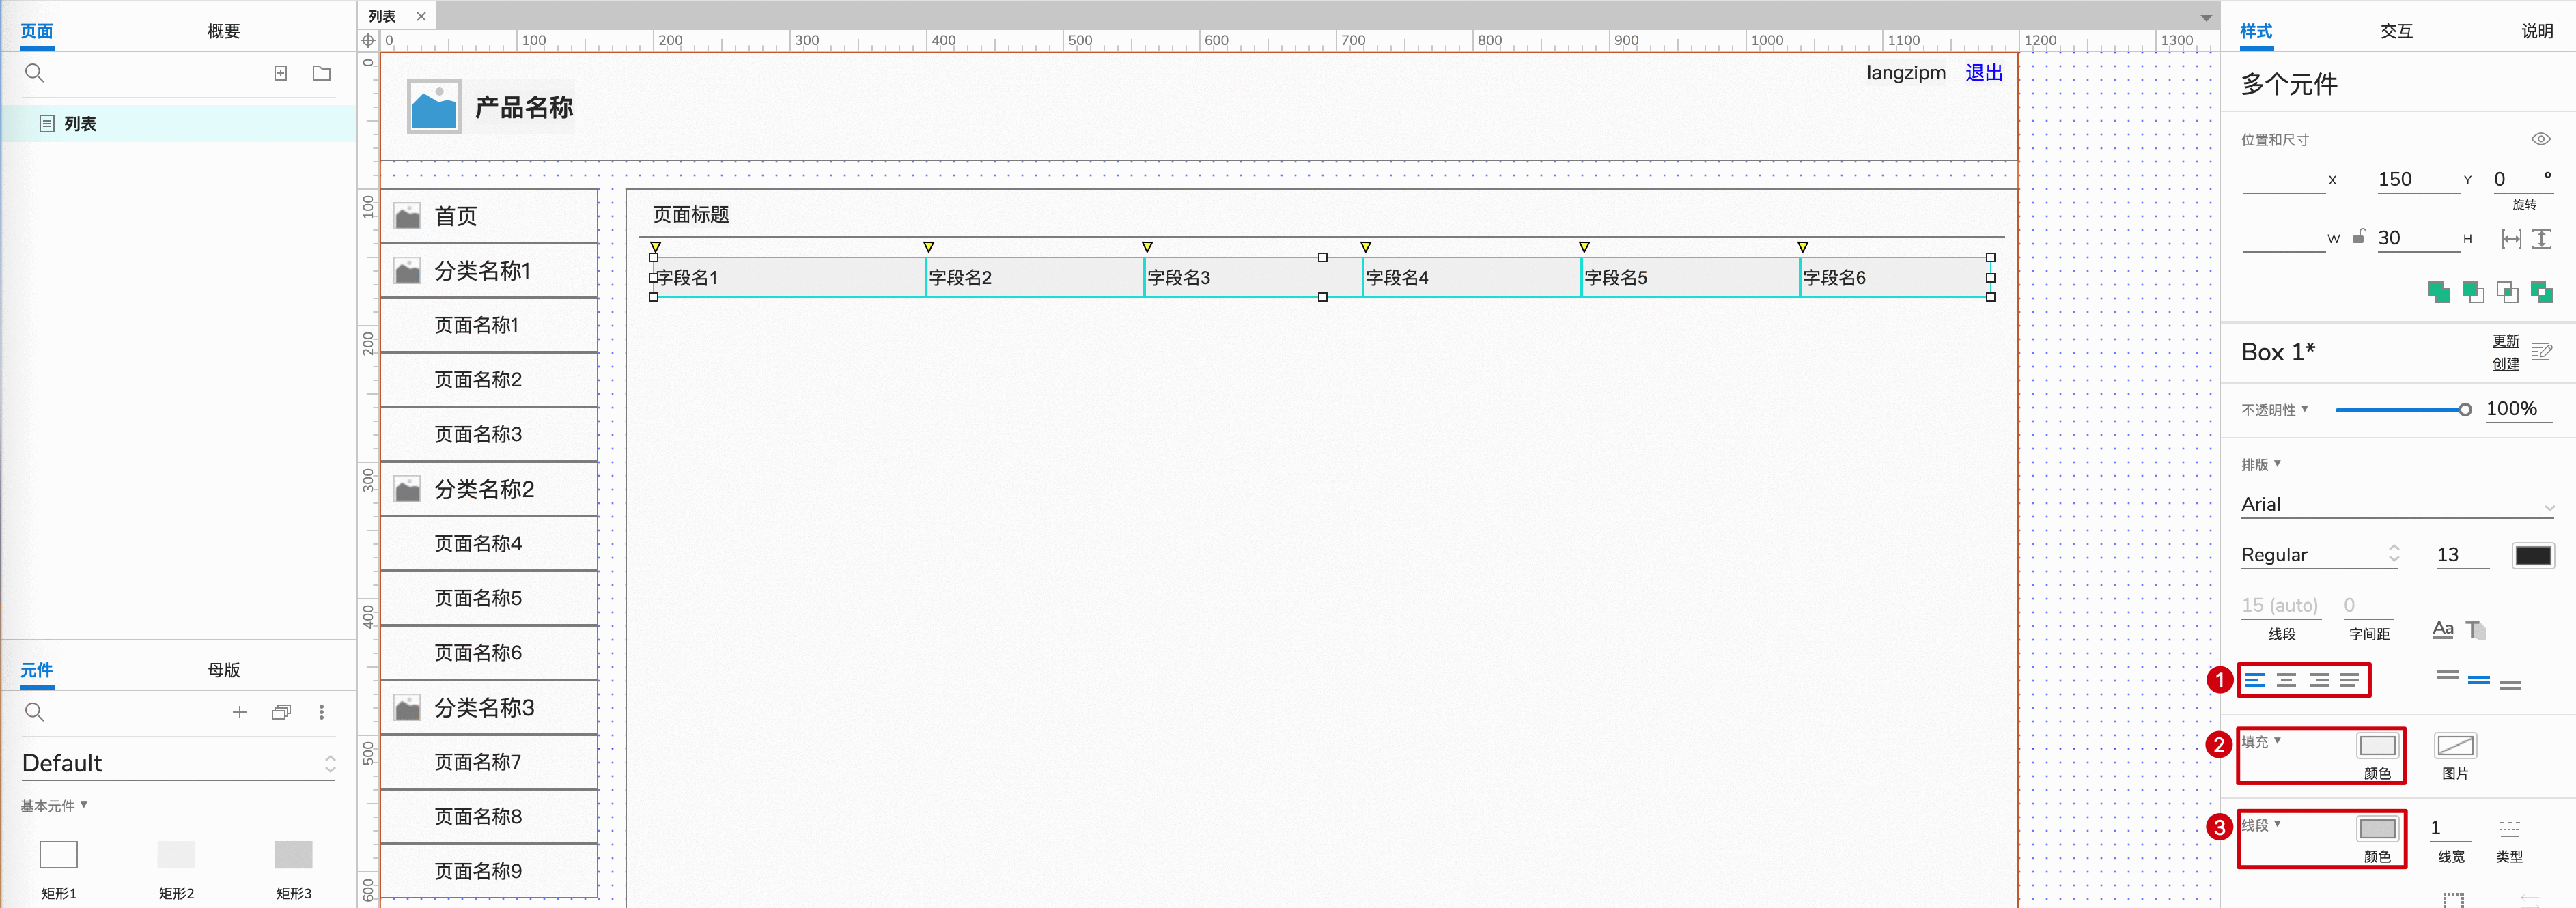This screenshot has width=2576, height=908.
Task: Open the 说明 notes tab
Action: (x=2537, y=31)
